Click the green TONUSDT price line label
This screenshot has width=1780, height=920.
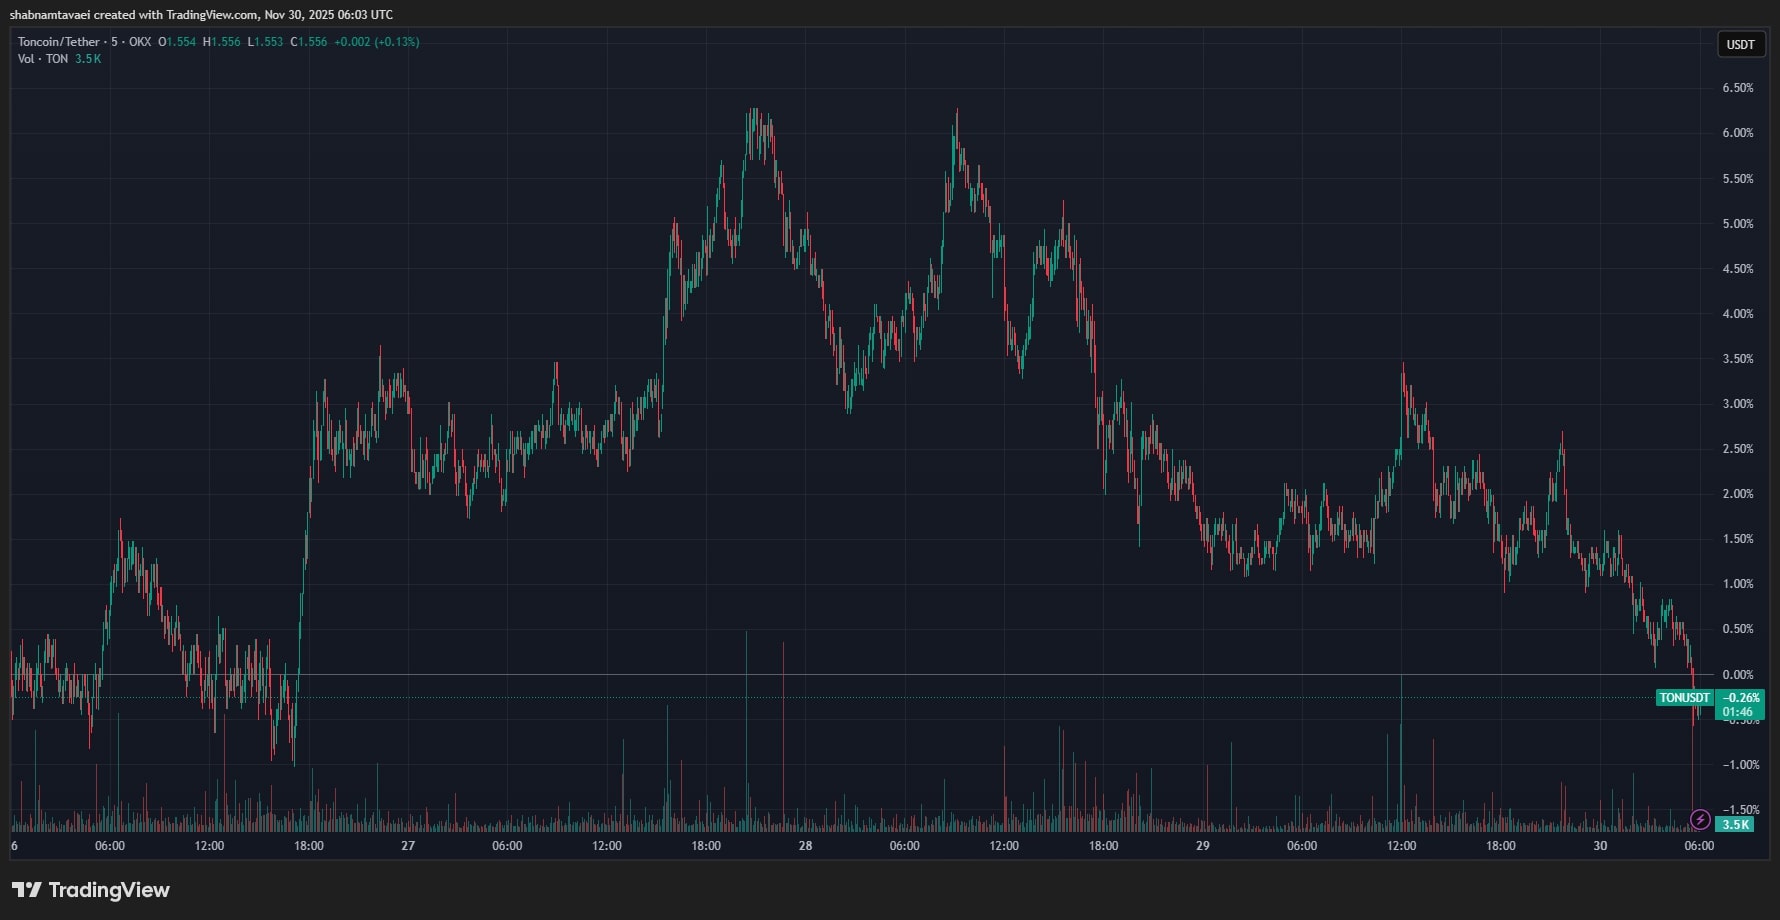tap(1684, 698)
